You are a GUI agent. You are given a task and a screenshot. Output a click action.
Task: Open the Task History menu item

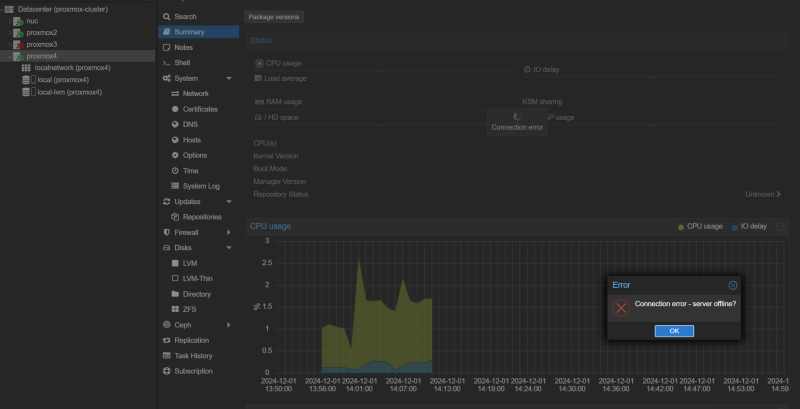[x=198, y=356]
